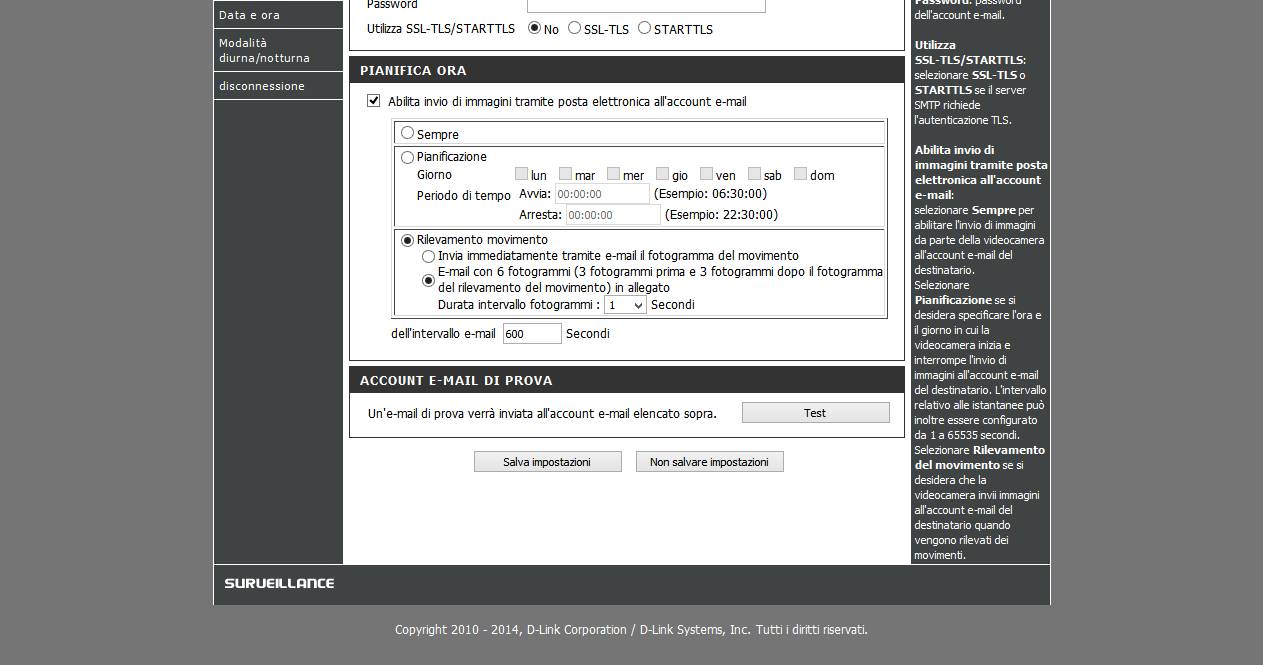Choose the STARTTLS radio option
The image size is (1263, 665).
coord(644,28)
